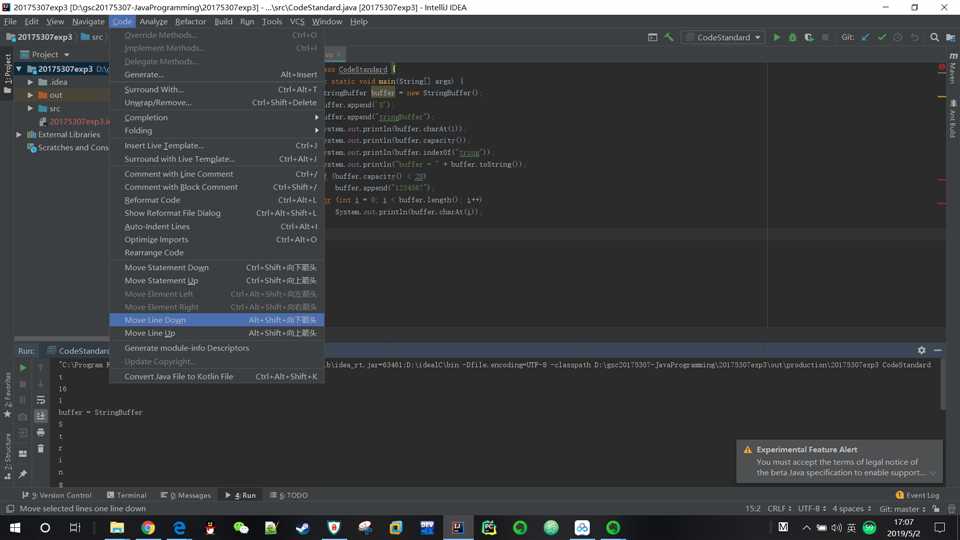Image resolution: width=960 pixels, height=540 pixels.
Task: Open Run panel settings gear
Action: 921,350
